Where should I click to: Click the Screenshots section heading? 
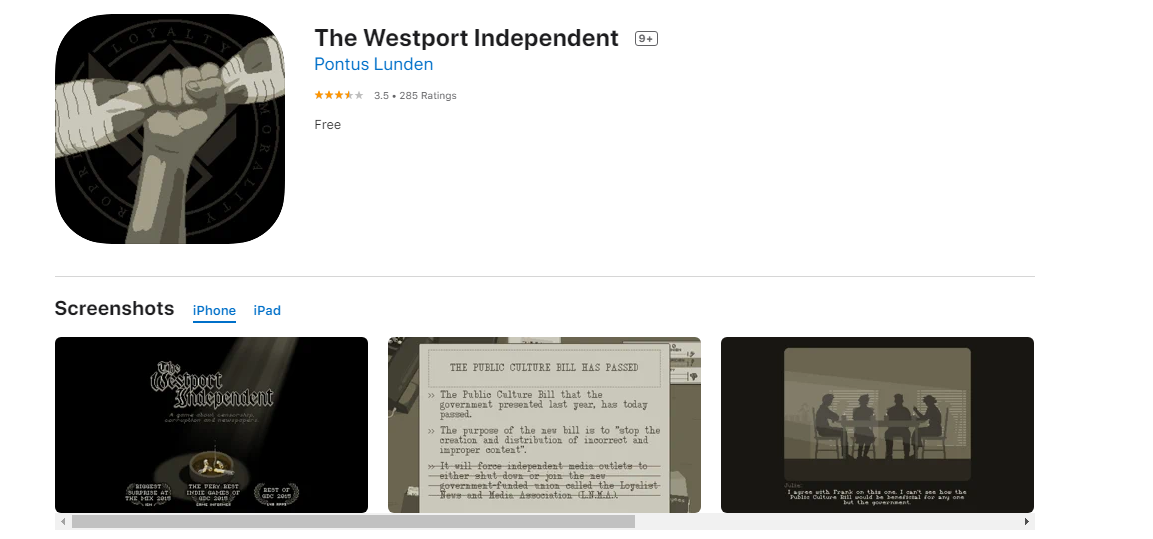(114, 308)
